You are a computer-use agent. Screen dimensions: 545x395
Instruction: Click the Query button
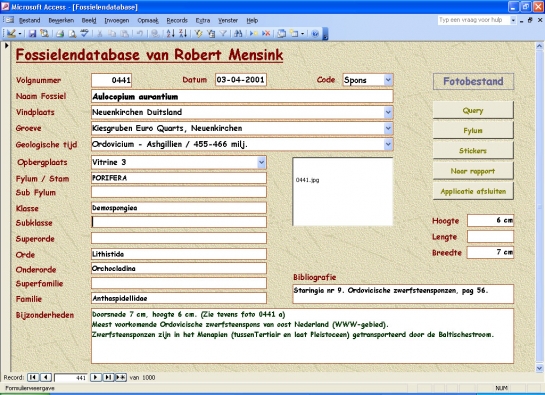click(x=473, y=111)
